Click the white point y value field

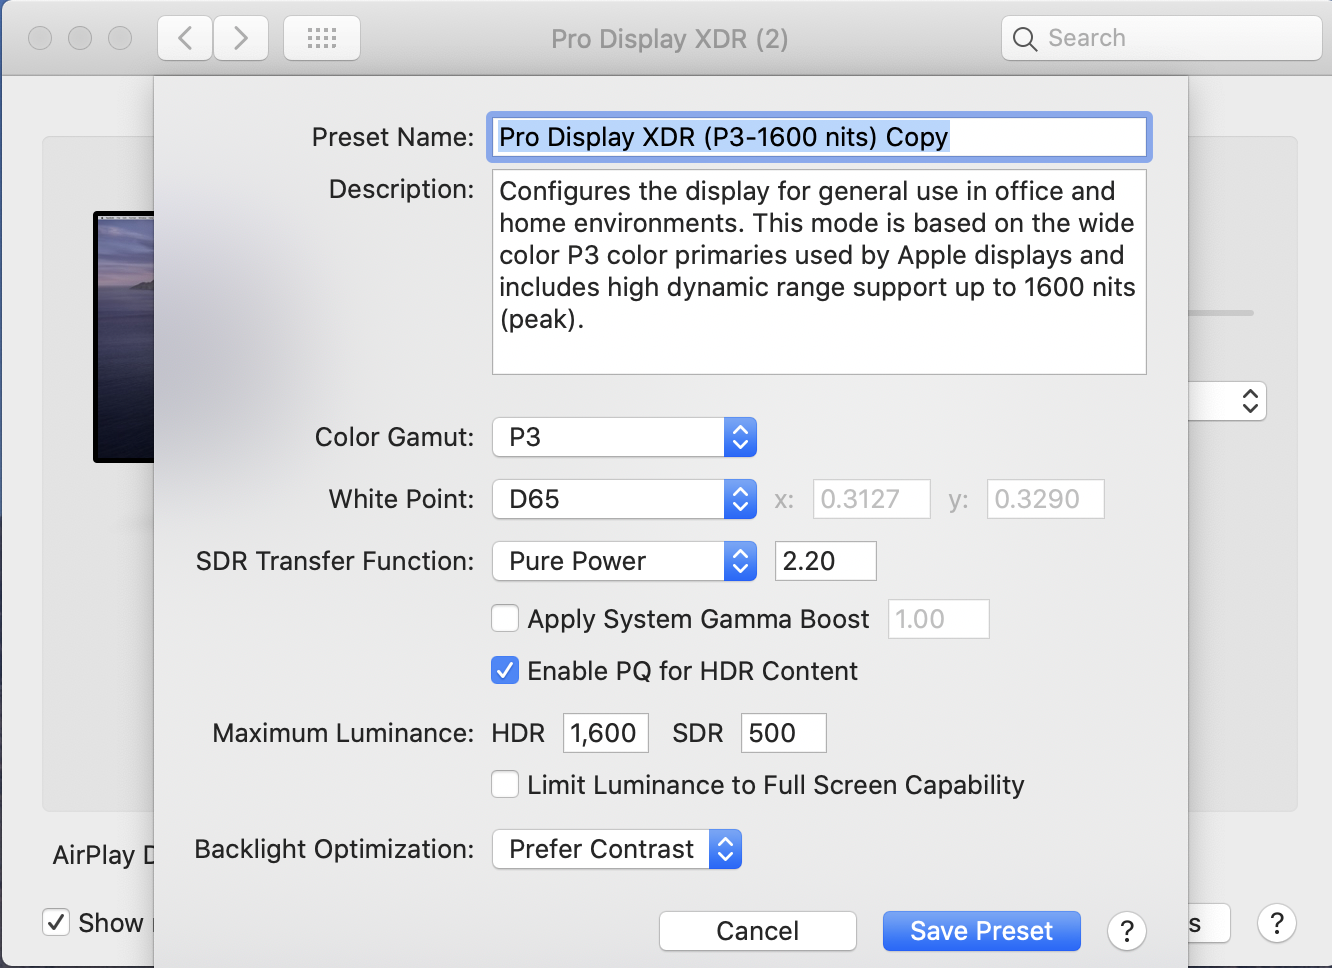point(1046,499)
